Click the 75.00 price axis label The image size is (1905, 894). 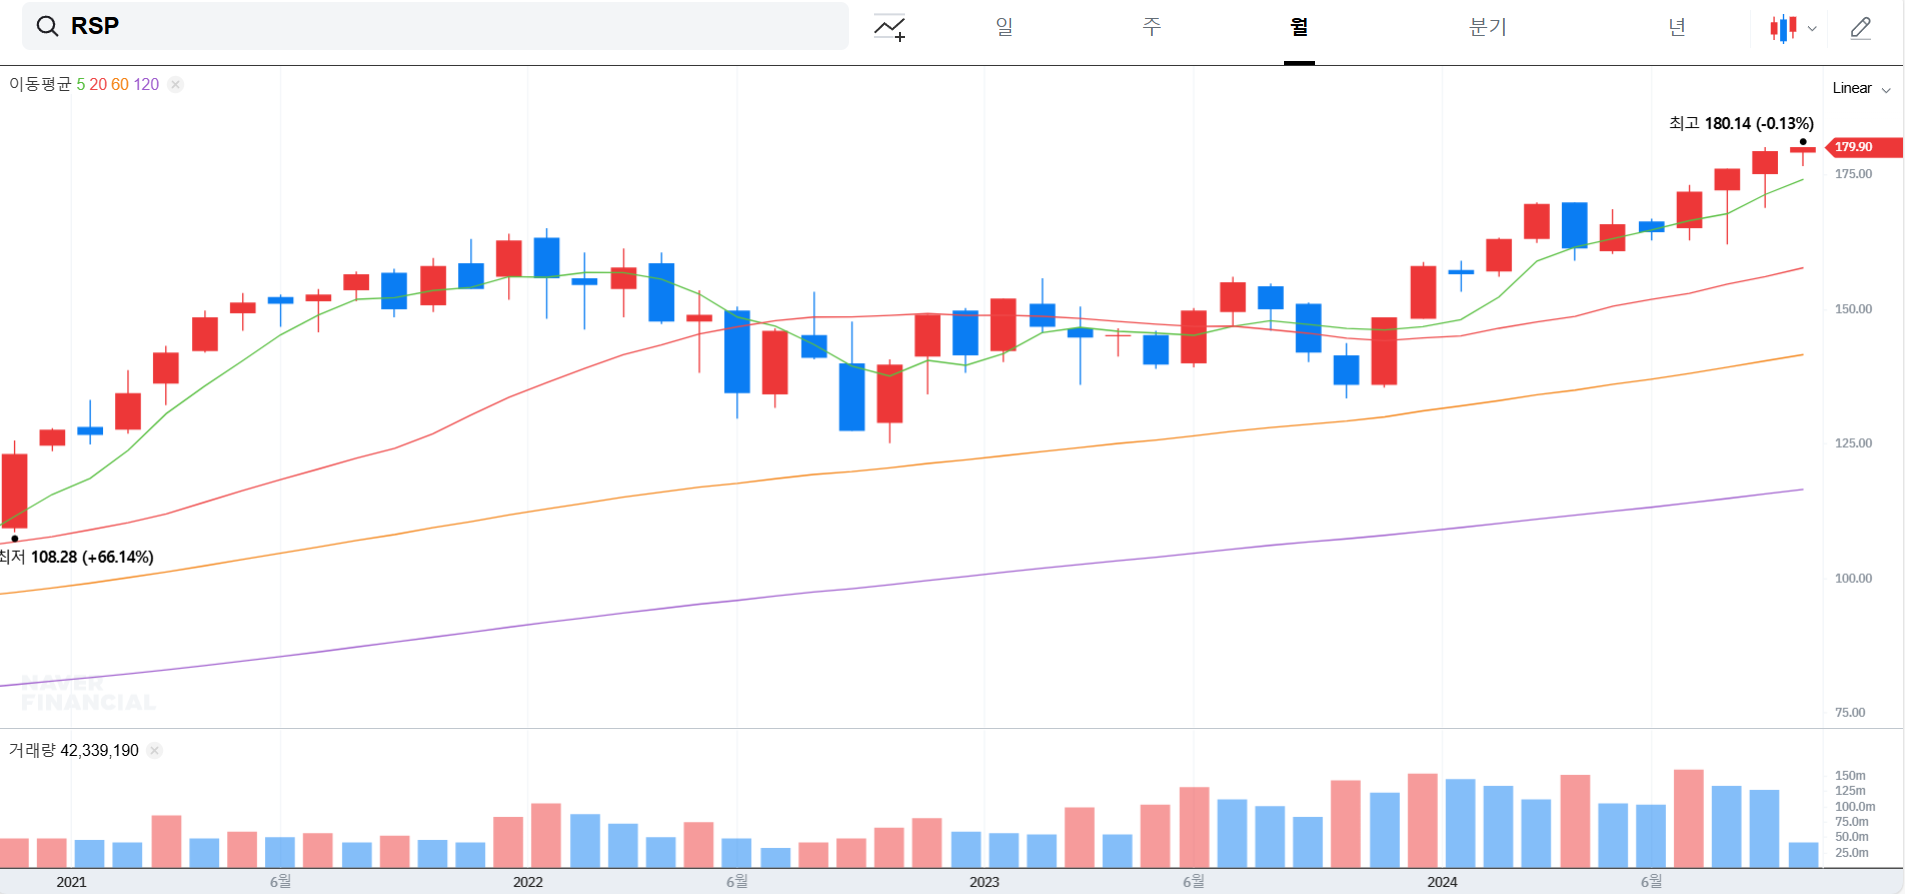click(1850, 713)
